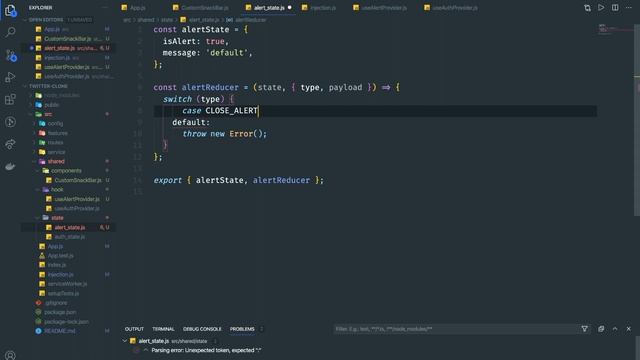Click the filter funnel icon in the Problems panel
Image resolution: width=640 pixels, height=360 pixels.
tap(584, 329)
